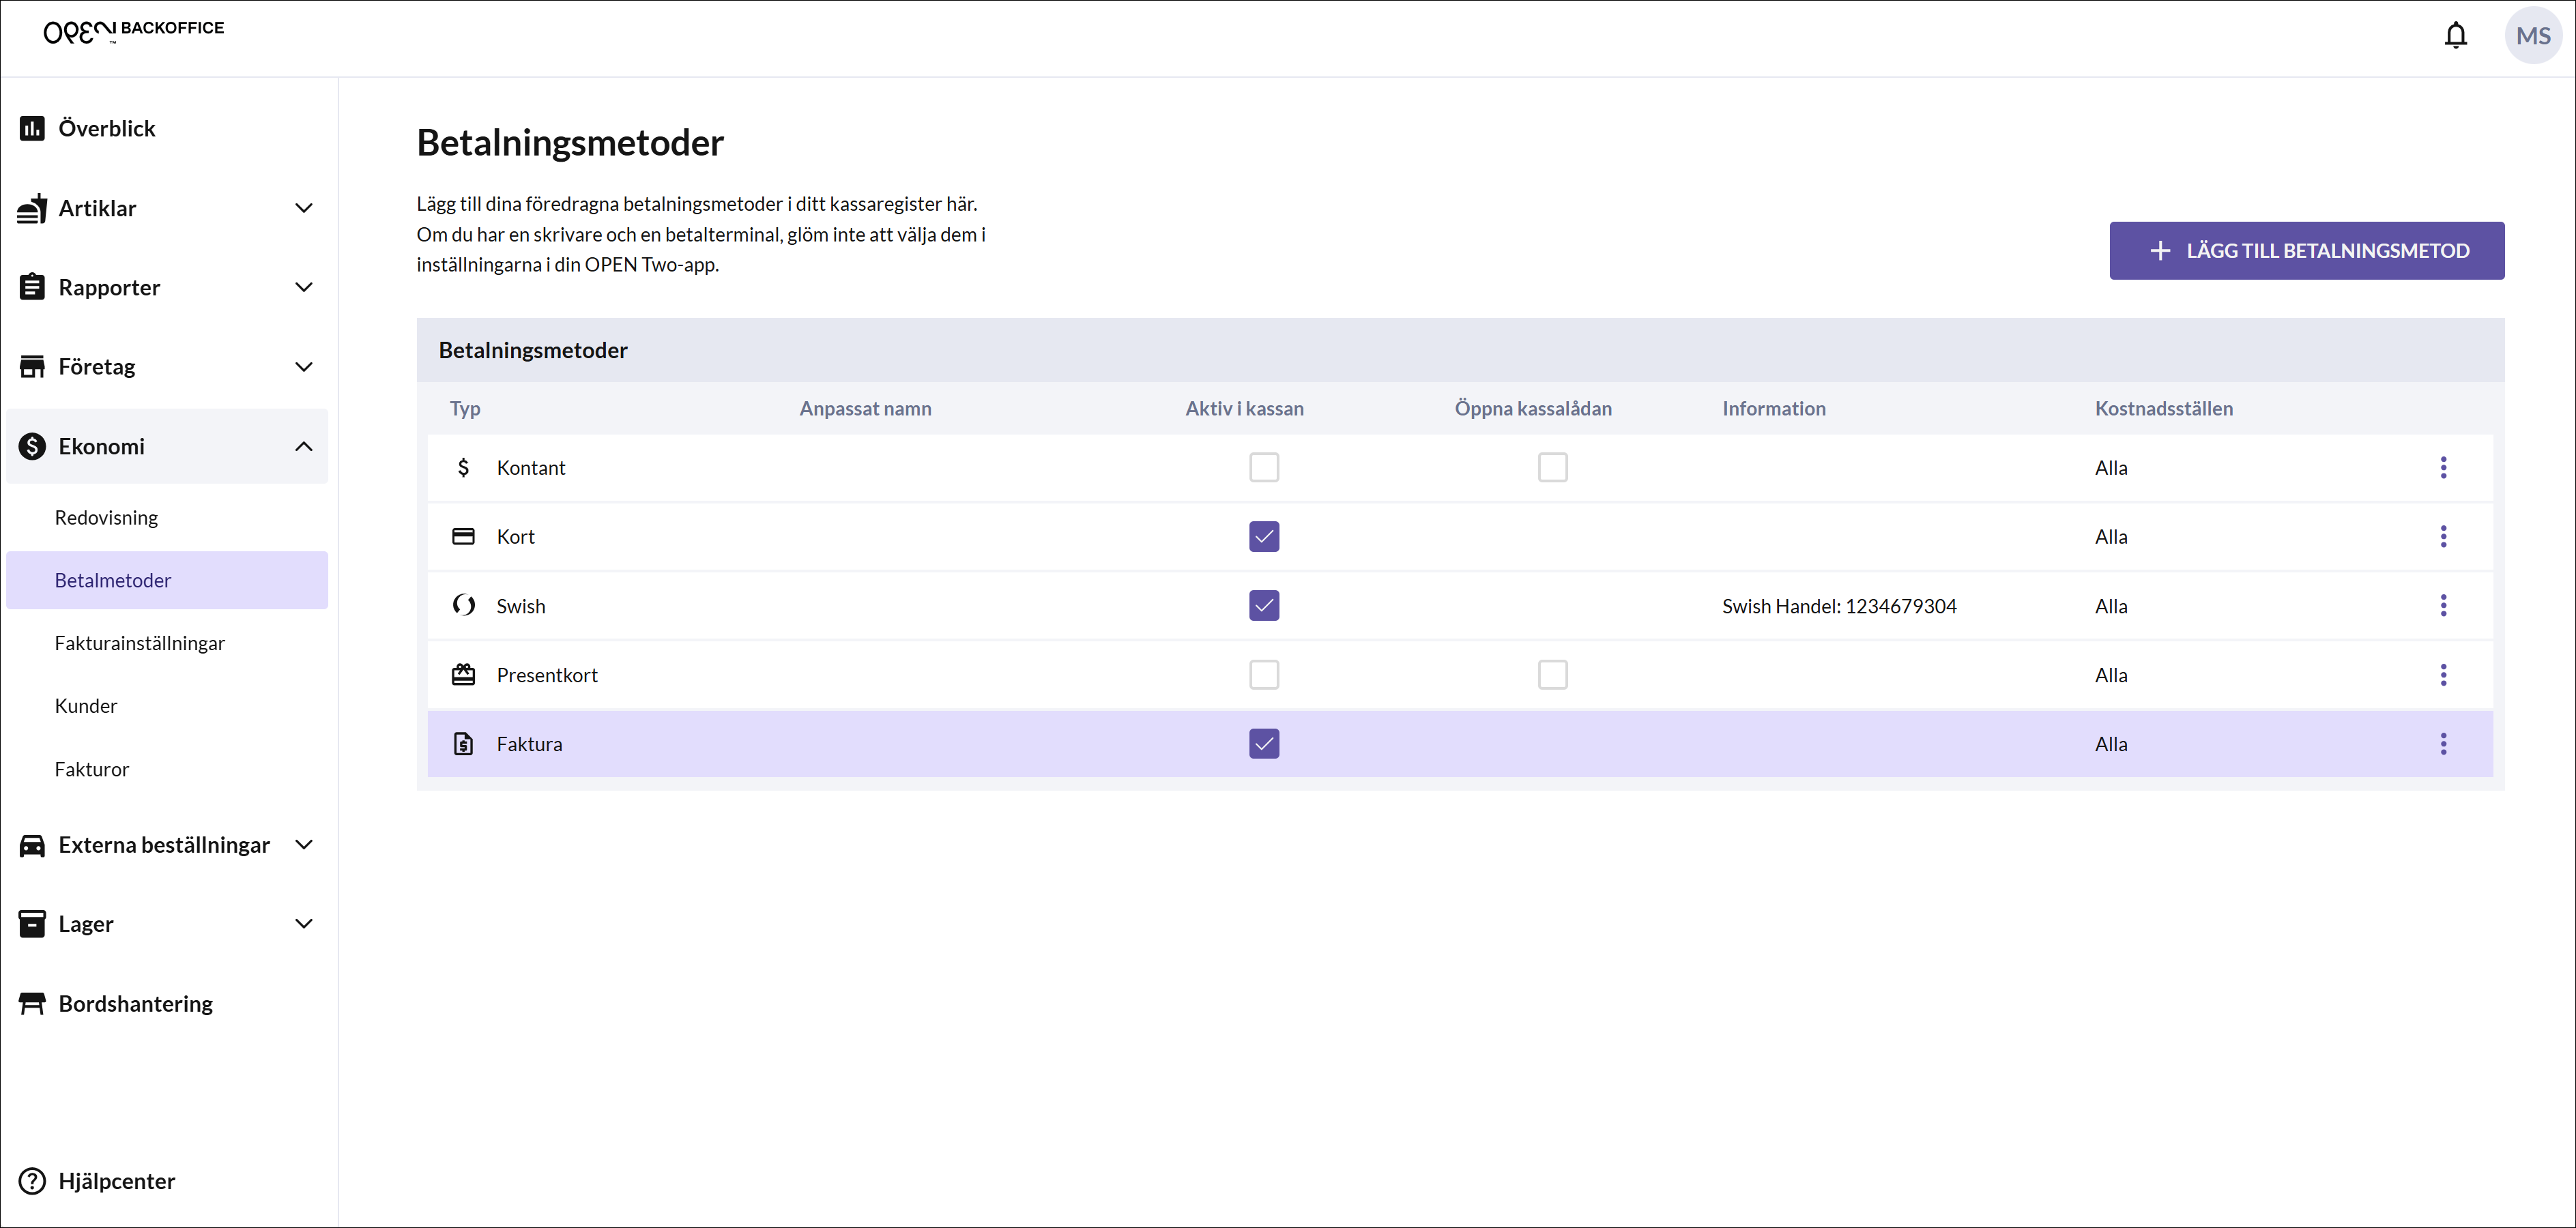Select the Betalmetoder submenu item
This screenshot has height=1228, width=2576.
coord(167,580)
